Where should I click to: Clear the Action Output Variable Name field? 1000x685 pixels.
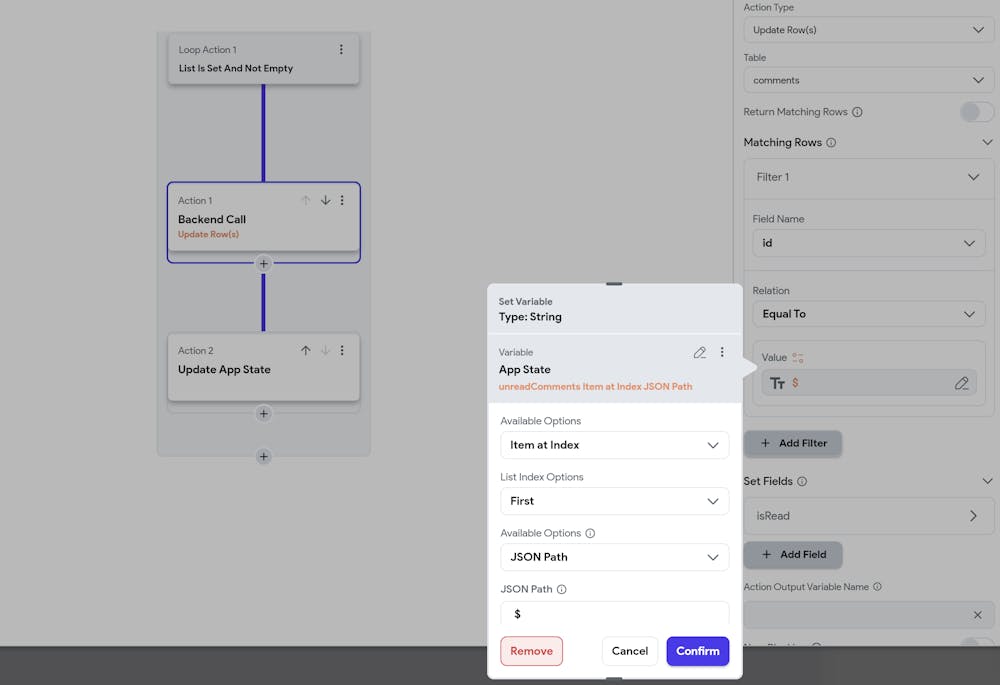tap(978, 615)
